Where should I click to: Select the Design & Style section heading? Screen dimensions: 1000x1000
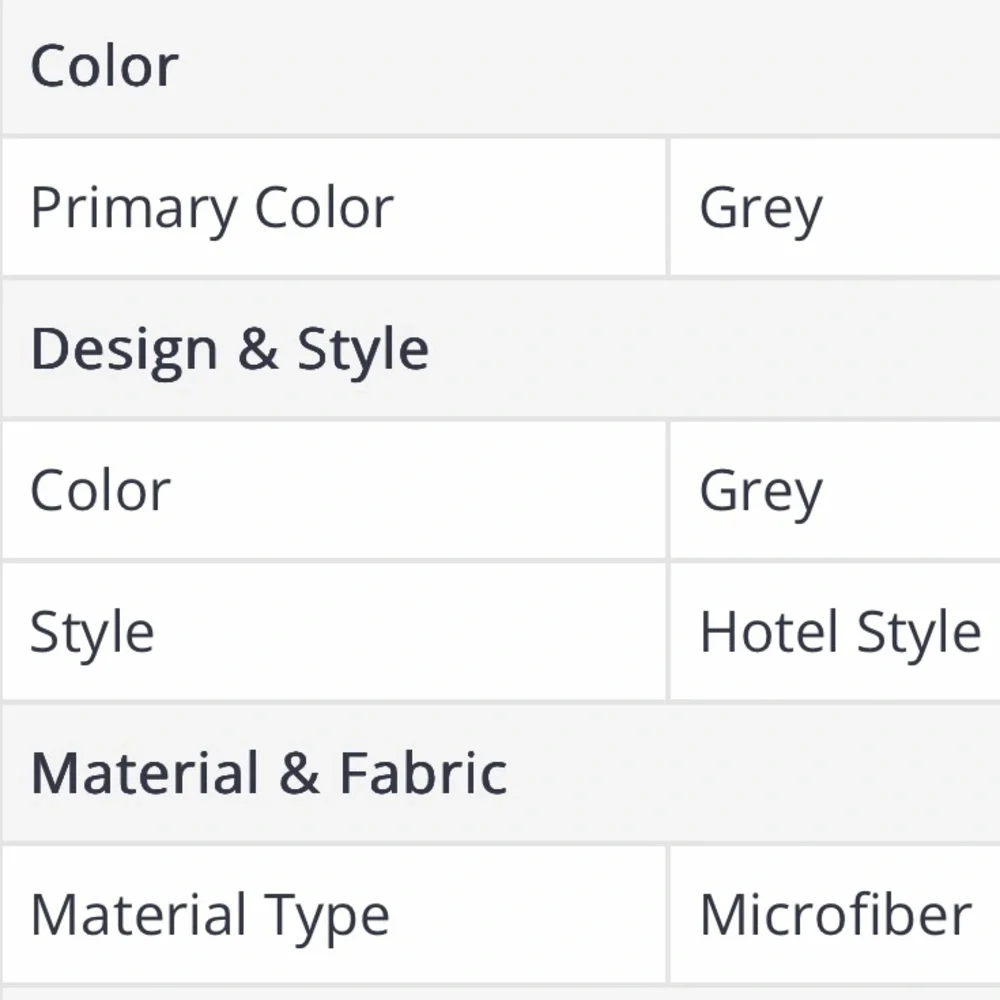pyautogui.click(x=230, y=349)
